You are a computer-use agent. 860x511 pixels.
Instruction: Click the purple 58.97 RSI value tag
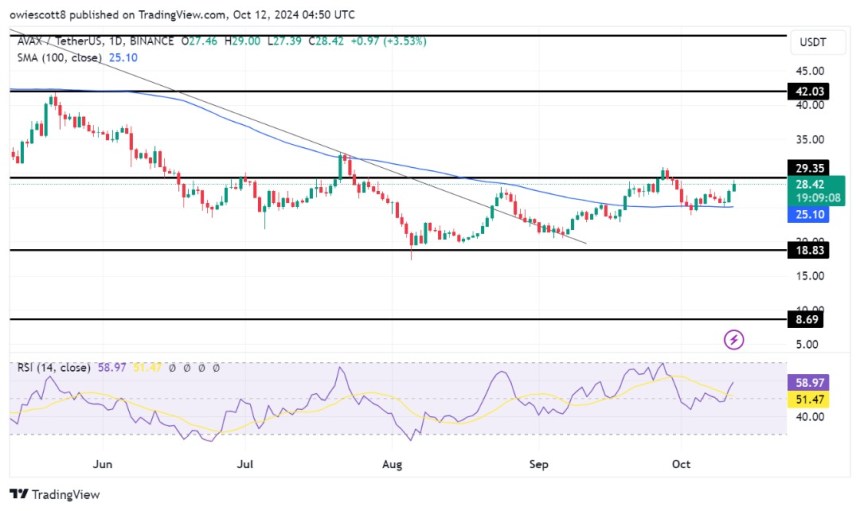coord(810,383)
